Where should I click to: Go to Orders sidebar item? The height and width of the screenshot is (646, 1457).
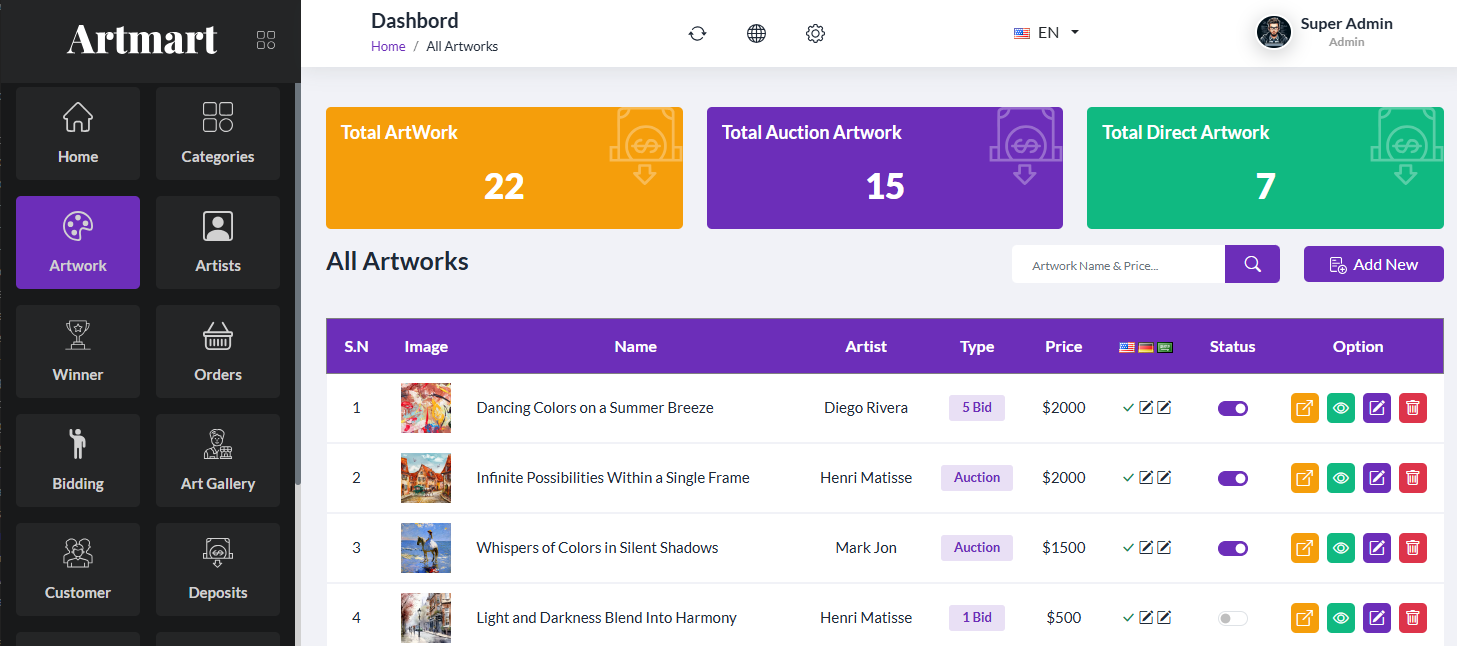pos(218,351)
